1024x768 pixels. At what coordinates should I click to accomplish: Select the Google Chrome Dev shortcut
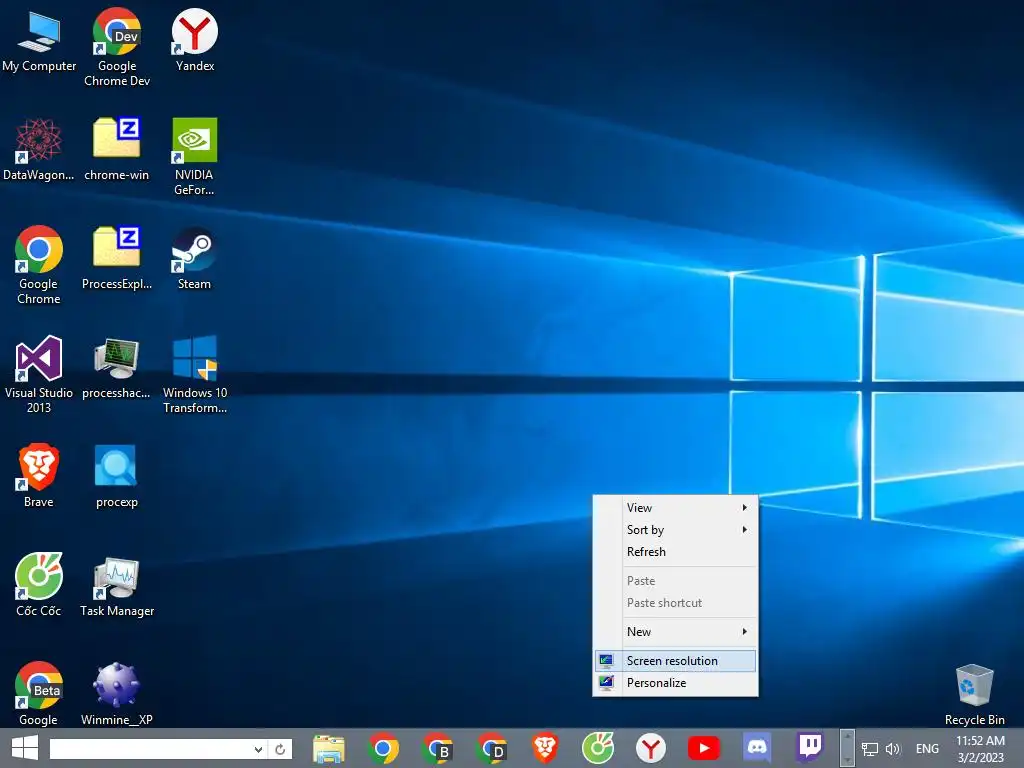pos(117,48)
